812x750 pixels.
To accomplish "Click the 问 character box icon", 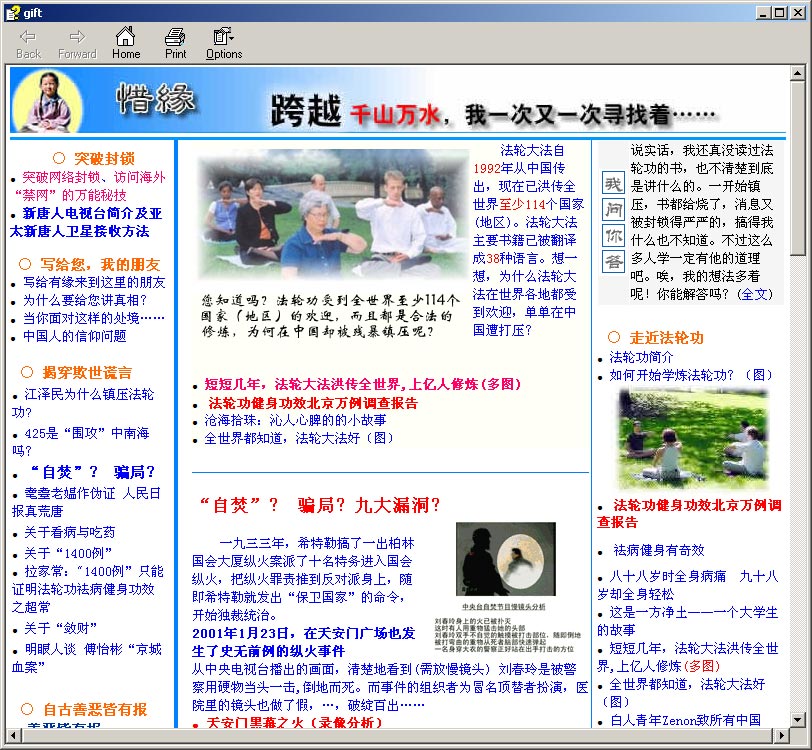I will click(x=612, y=210).
